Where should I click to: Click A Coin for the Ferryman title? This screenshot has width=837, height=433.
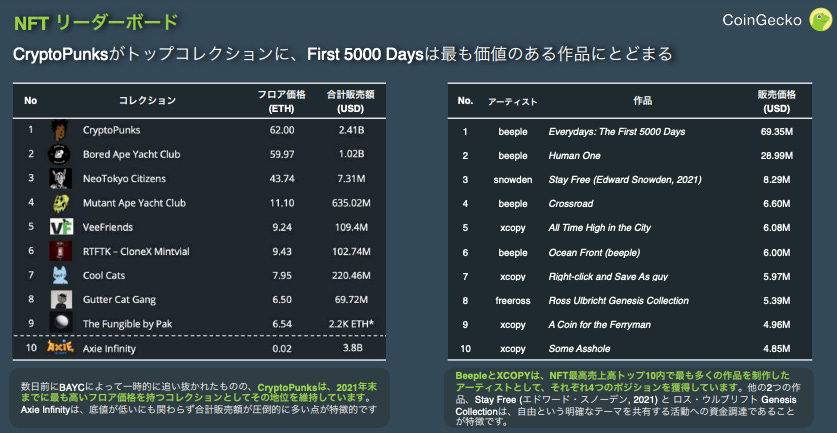(x=599, y=325)
